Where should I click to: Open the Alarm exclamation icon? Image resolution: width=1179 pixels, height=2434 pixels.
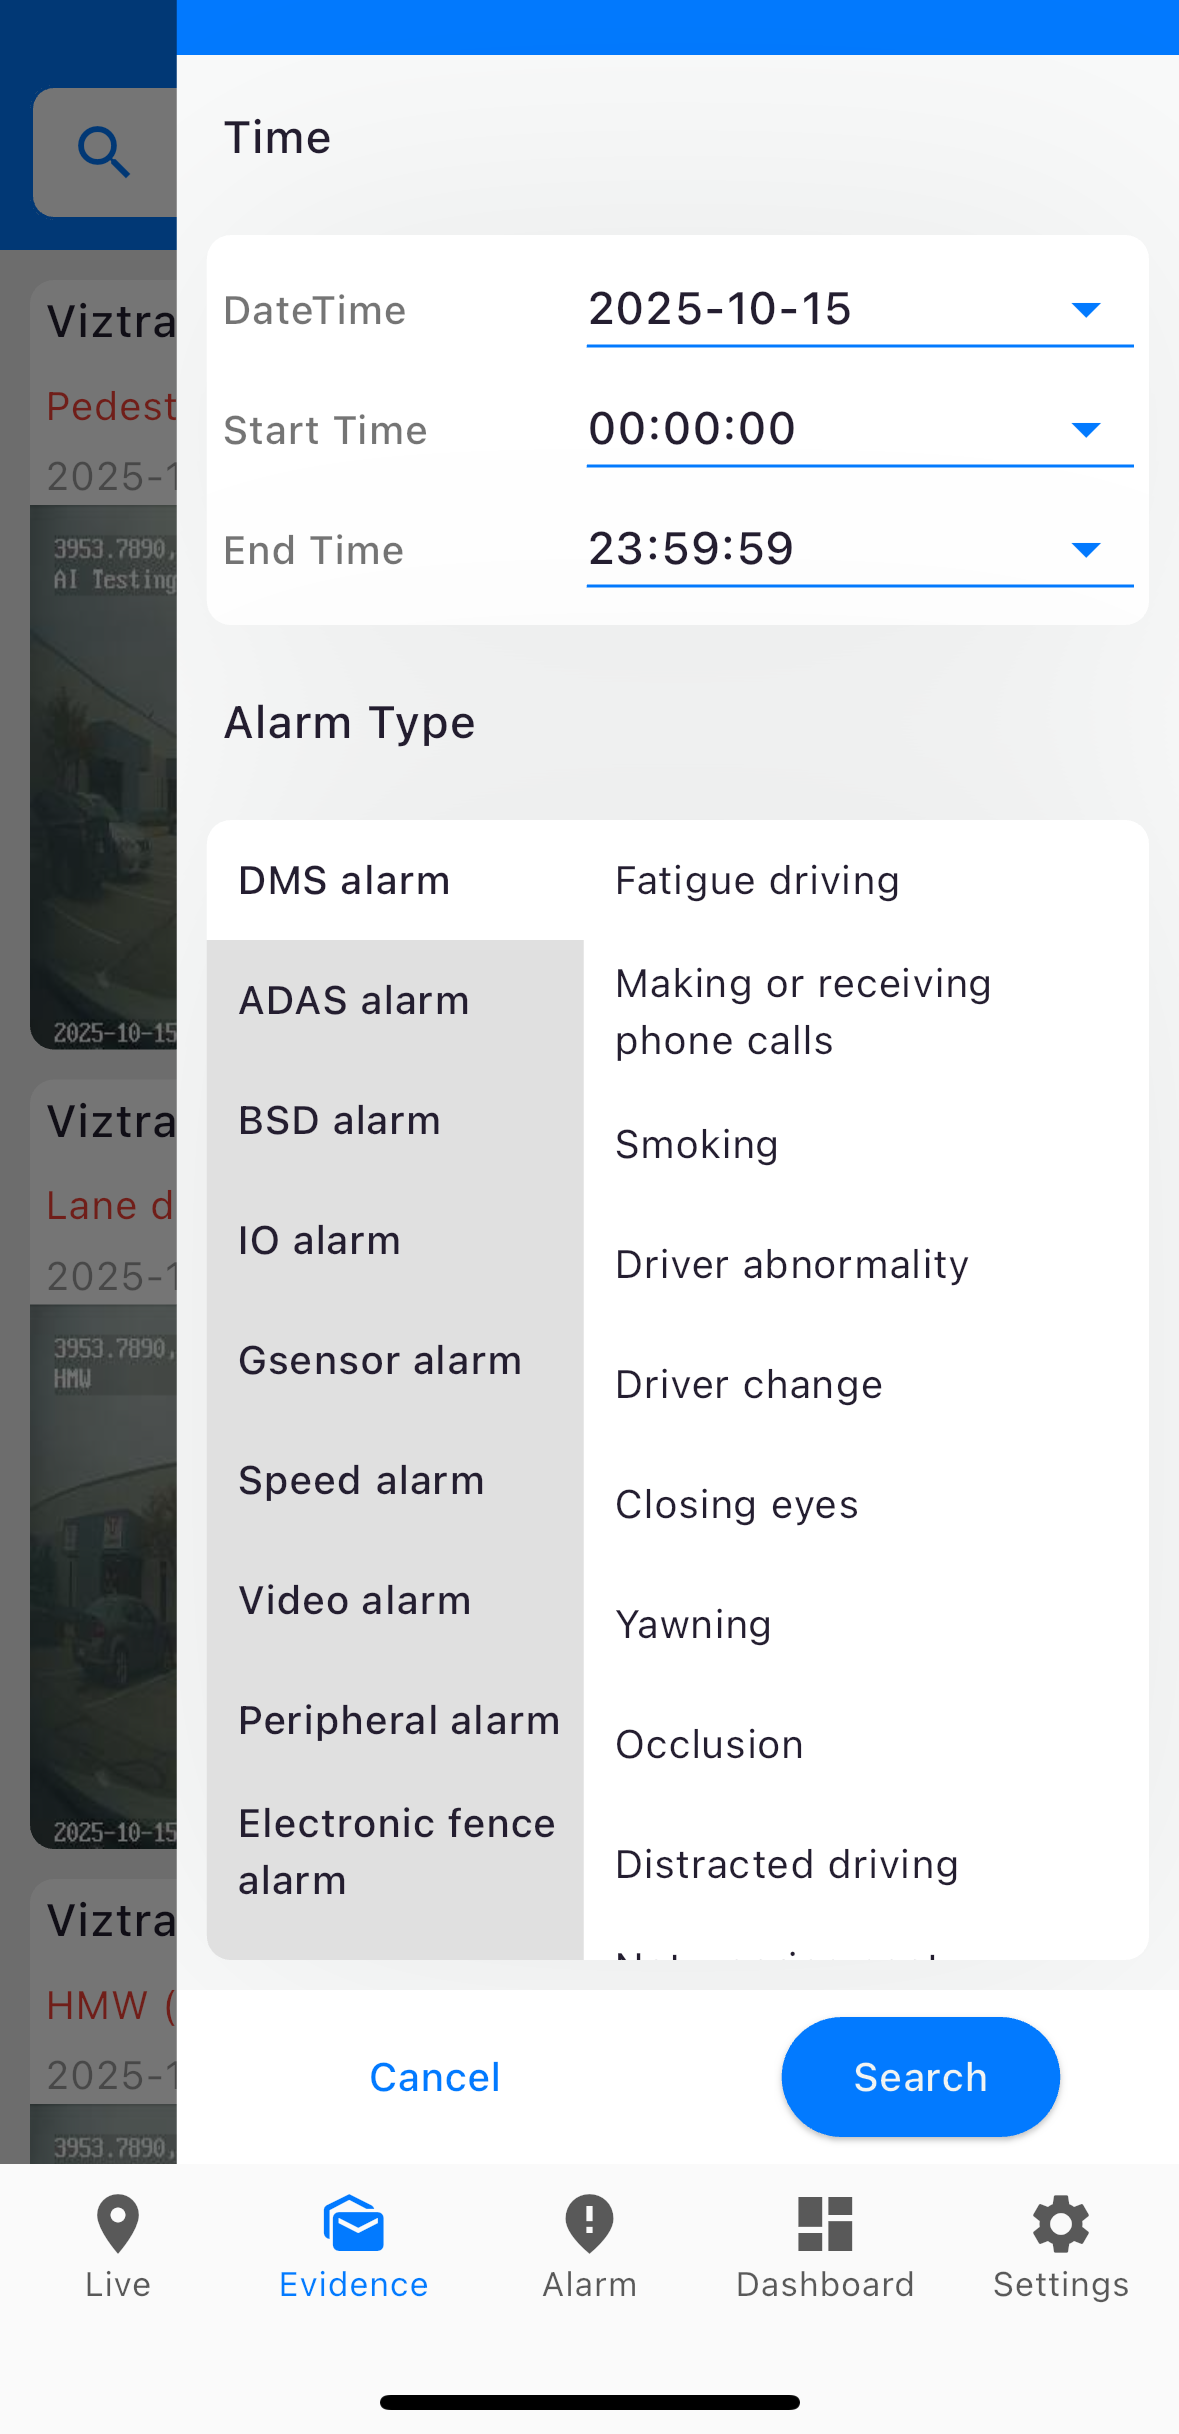[x=589, y=2224]
